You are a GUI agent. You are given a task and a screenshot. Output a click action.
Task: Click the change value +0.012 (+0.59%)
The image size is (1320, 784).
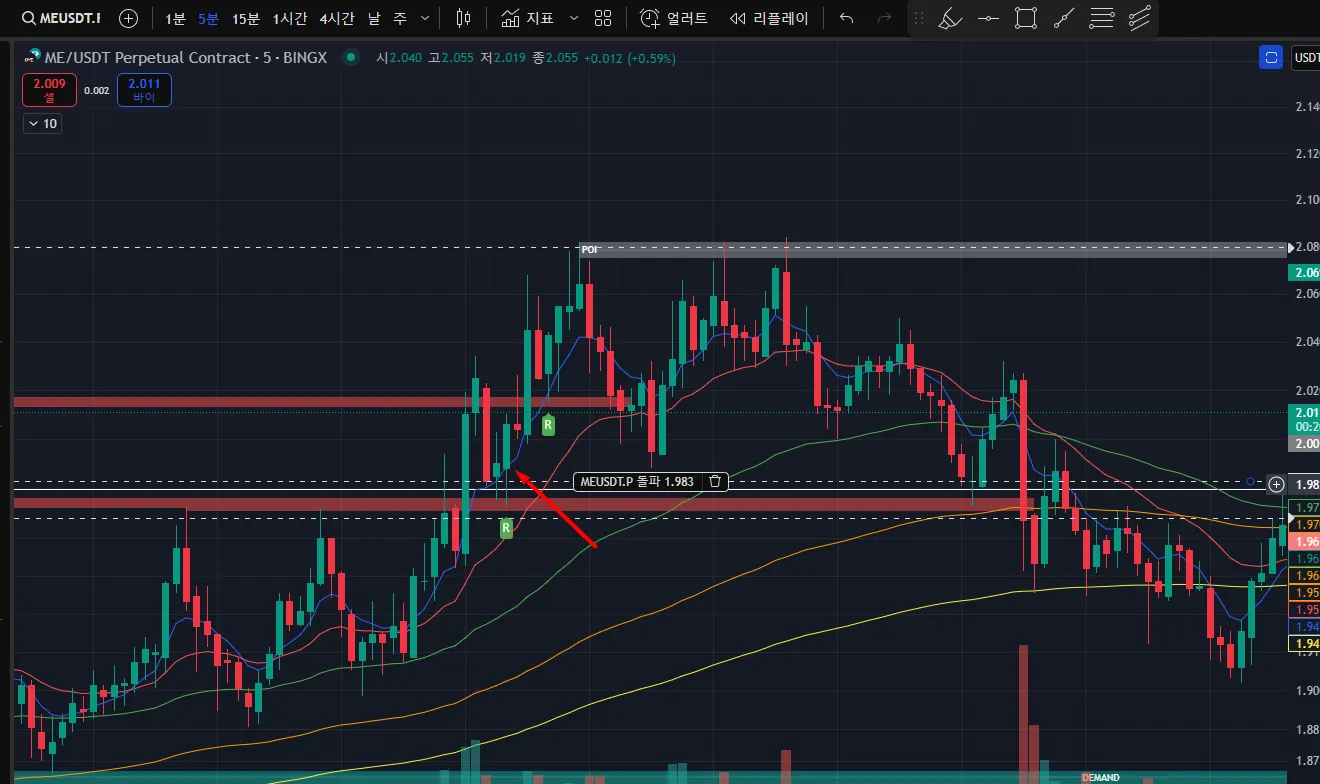(x=630, y=58)
